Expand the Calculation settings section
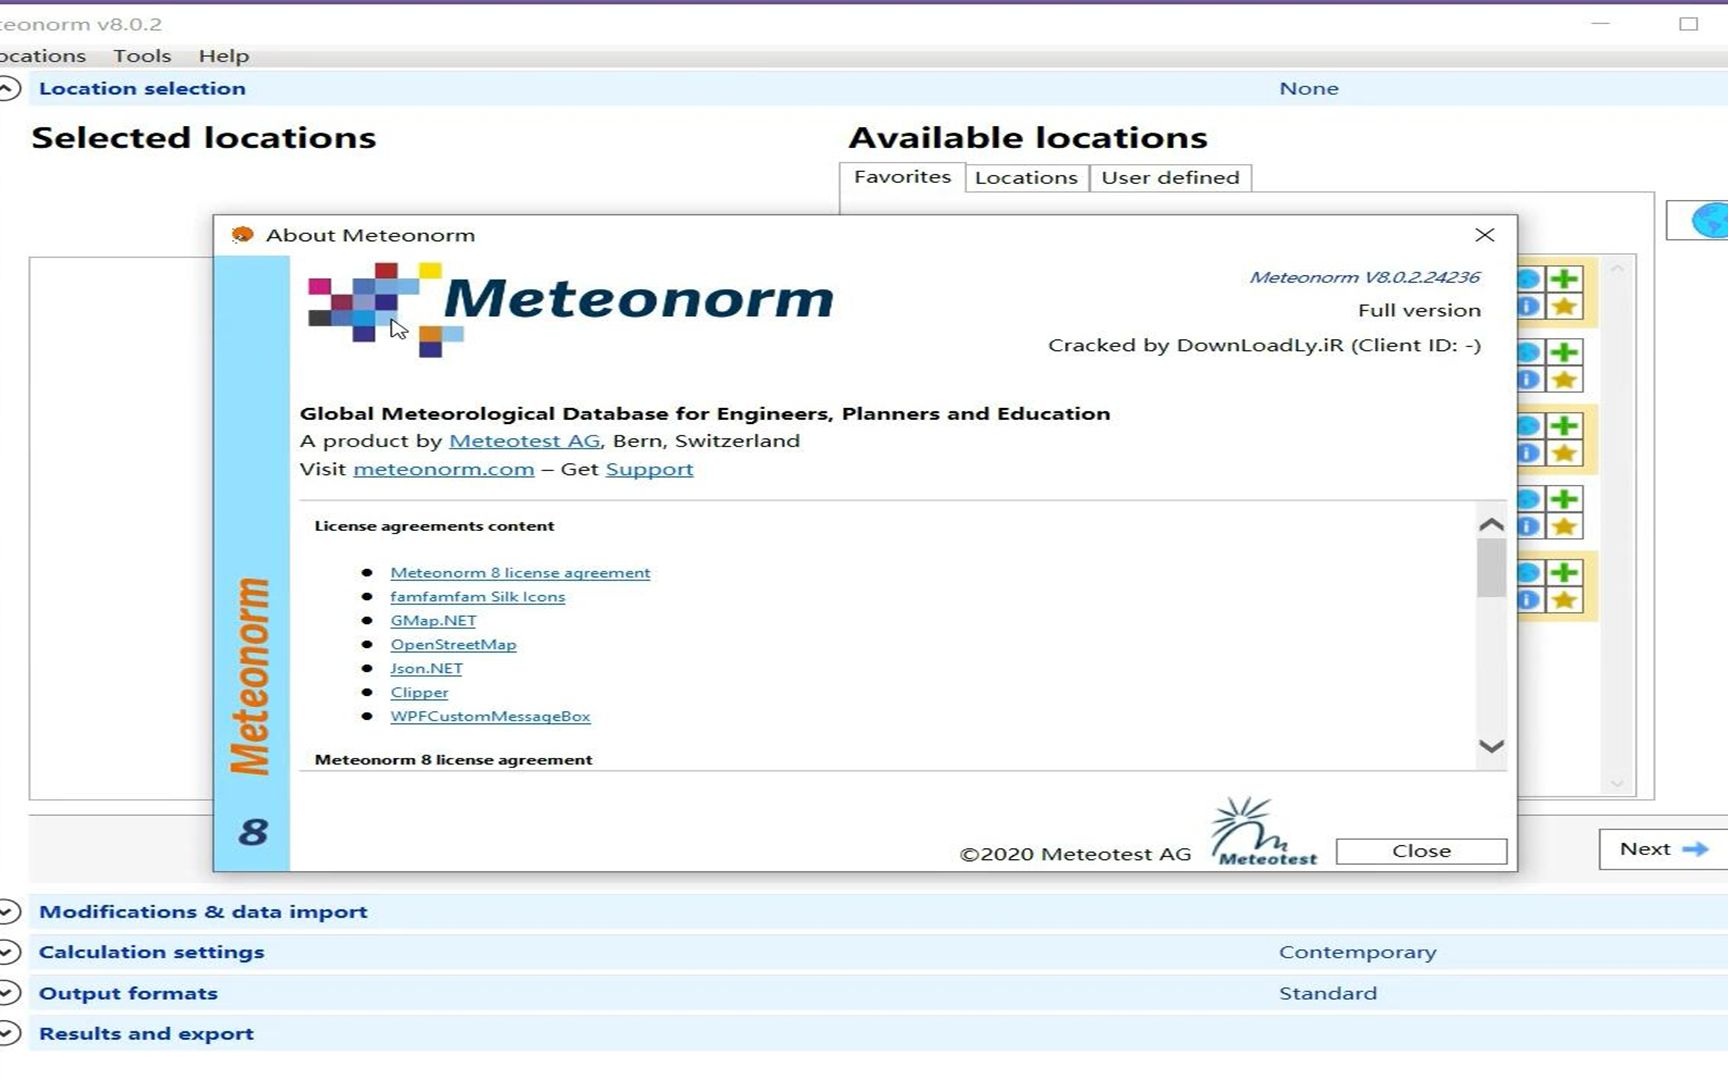 point(8,952)
